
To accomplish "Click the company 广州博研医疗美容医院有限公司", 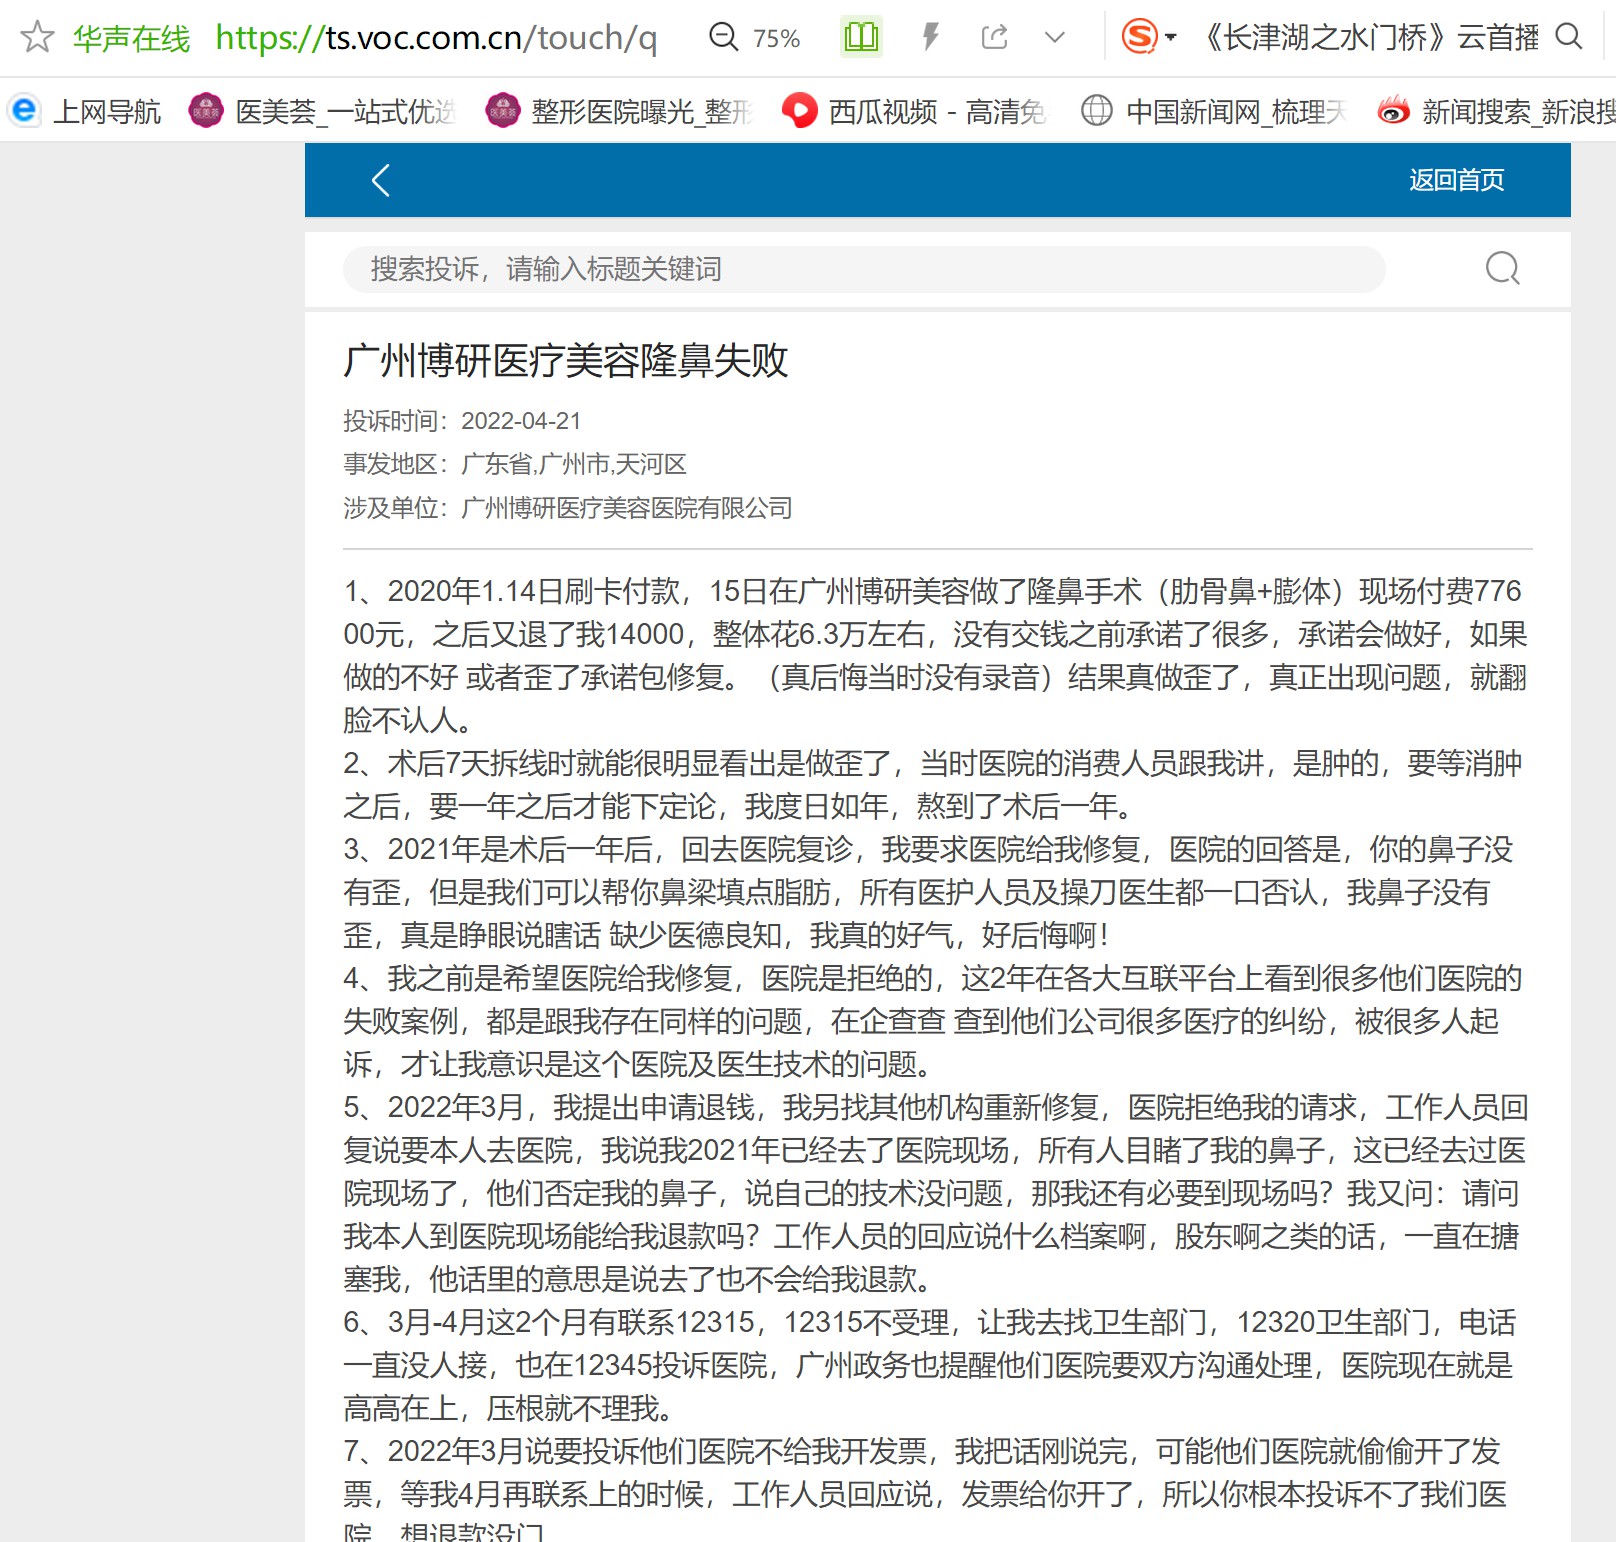I will [627, 508].
